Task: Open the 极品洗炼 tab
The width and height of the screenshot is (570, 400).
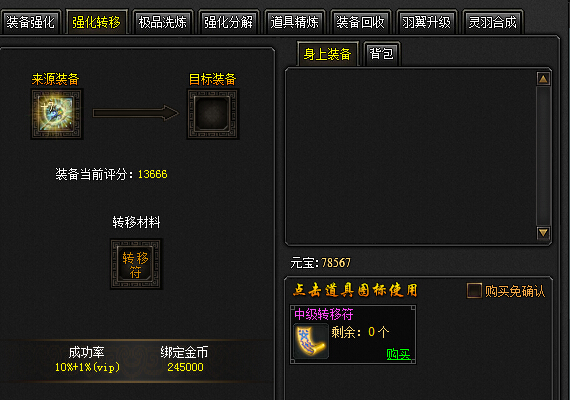Action: coord(162,22)
